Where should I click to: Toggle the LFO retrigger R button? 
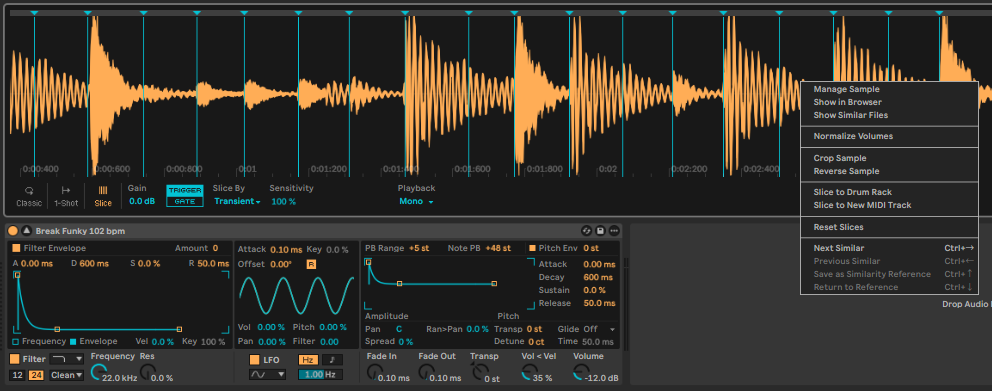tap(311, 264)
